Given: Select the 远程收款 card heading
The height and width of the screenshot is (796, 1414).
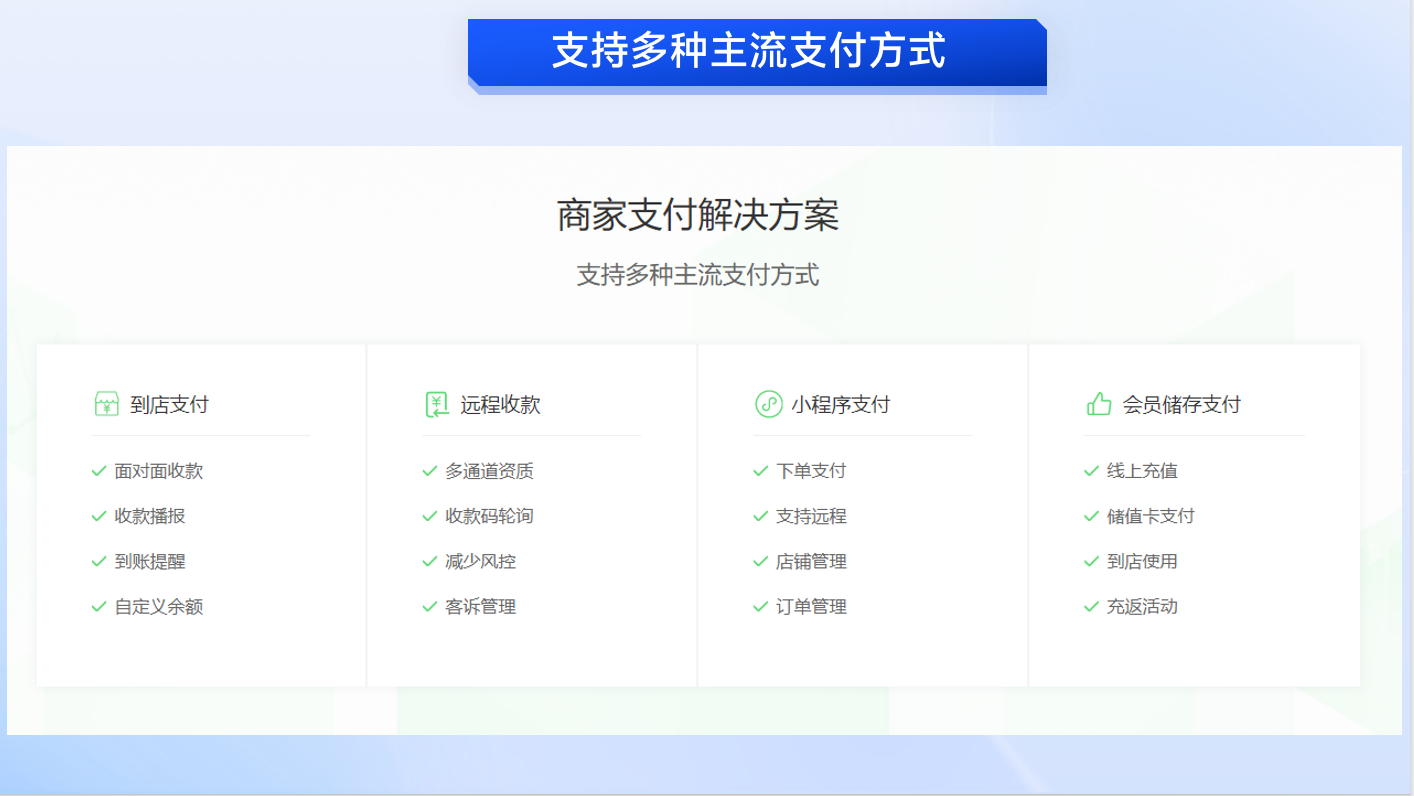Looking at the screenshot, I should click(500, 405).
